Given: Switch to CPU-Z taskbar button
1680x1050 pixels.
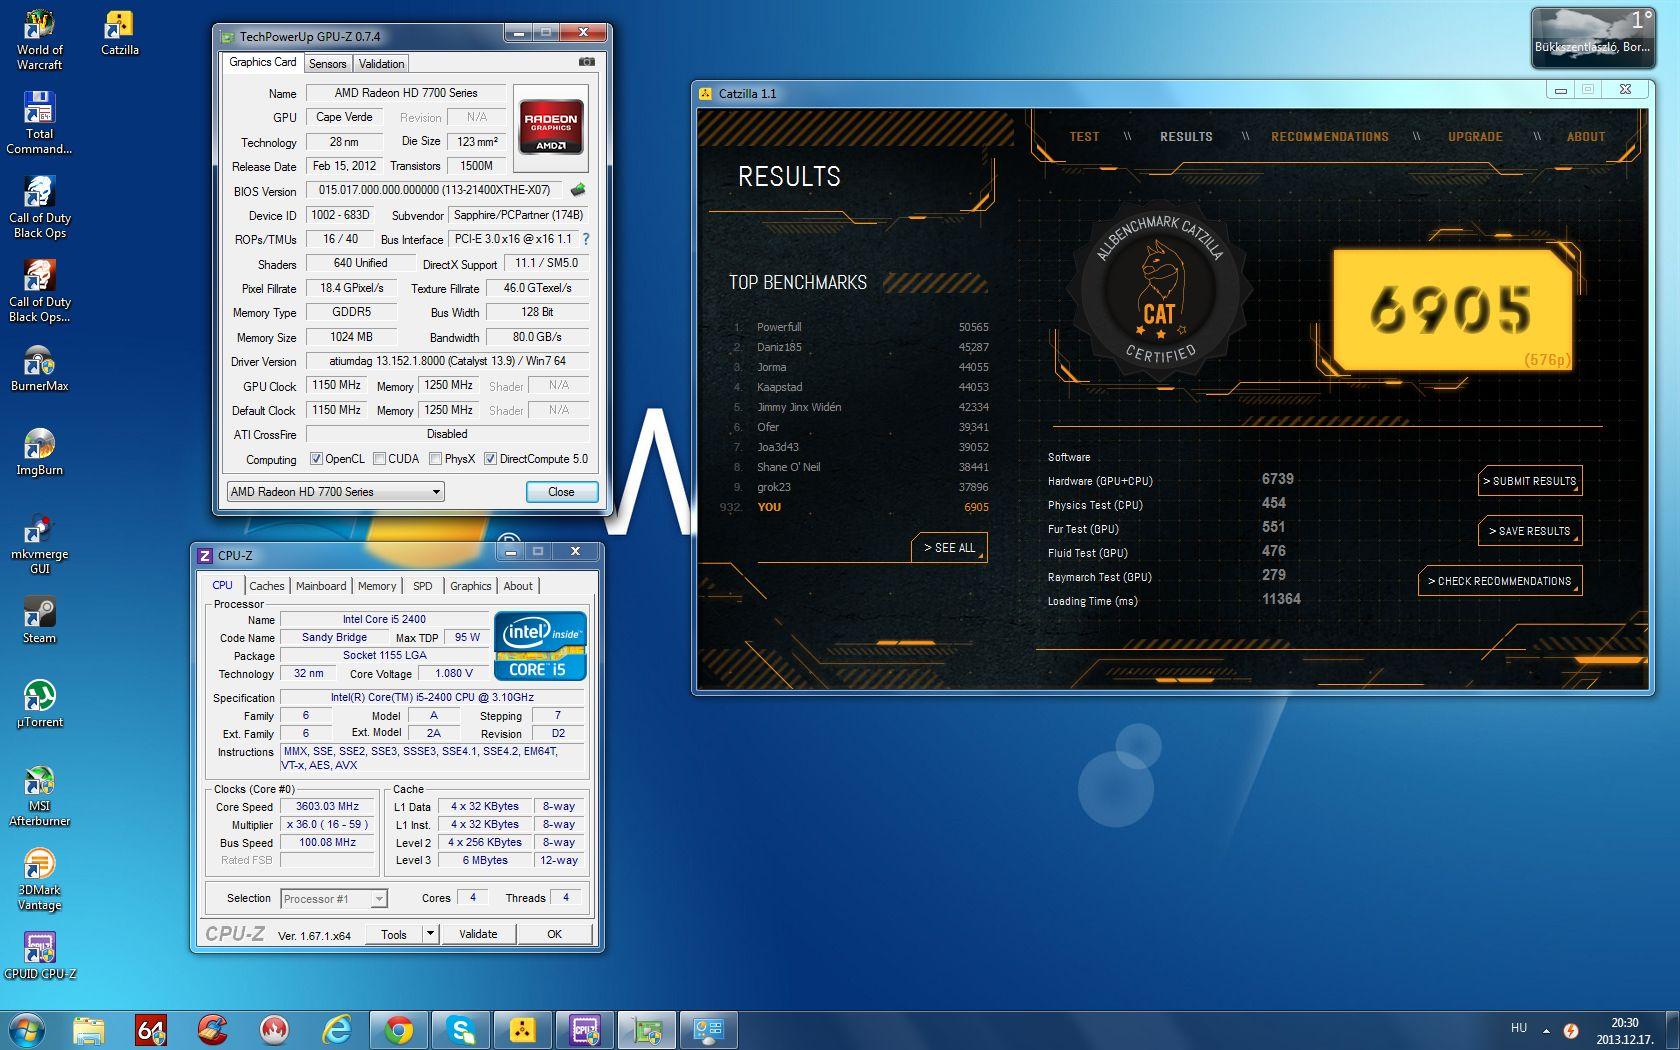Looking at the screenshot, I should point(584,1030).
